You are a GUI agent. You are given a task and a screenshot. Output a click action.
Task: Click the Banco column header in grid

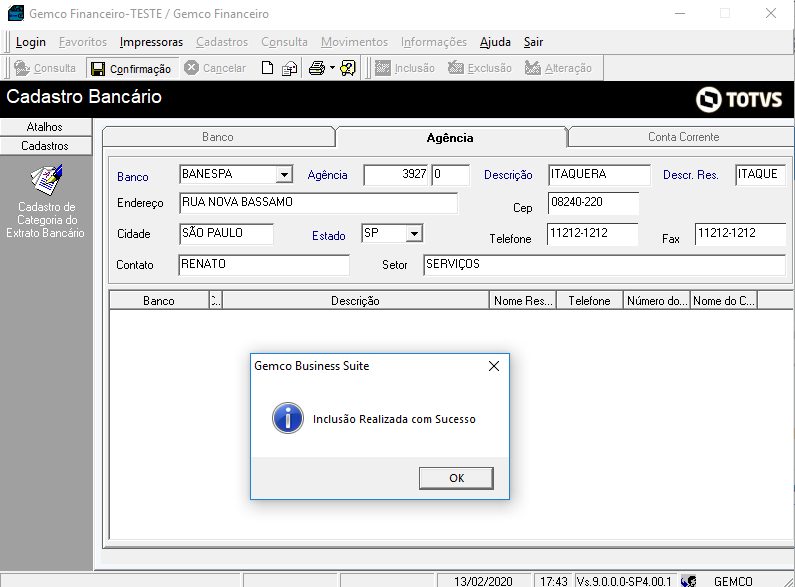(159, 301)
